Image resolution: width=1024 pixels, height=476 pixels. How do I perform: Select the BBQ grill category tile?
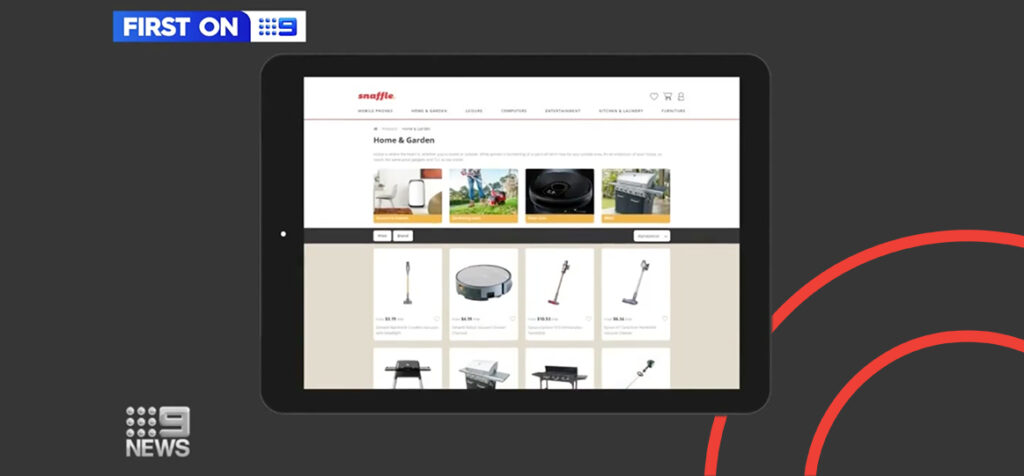click(635, 194)
